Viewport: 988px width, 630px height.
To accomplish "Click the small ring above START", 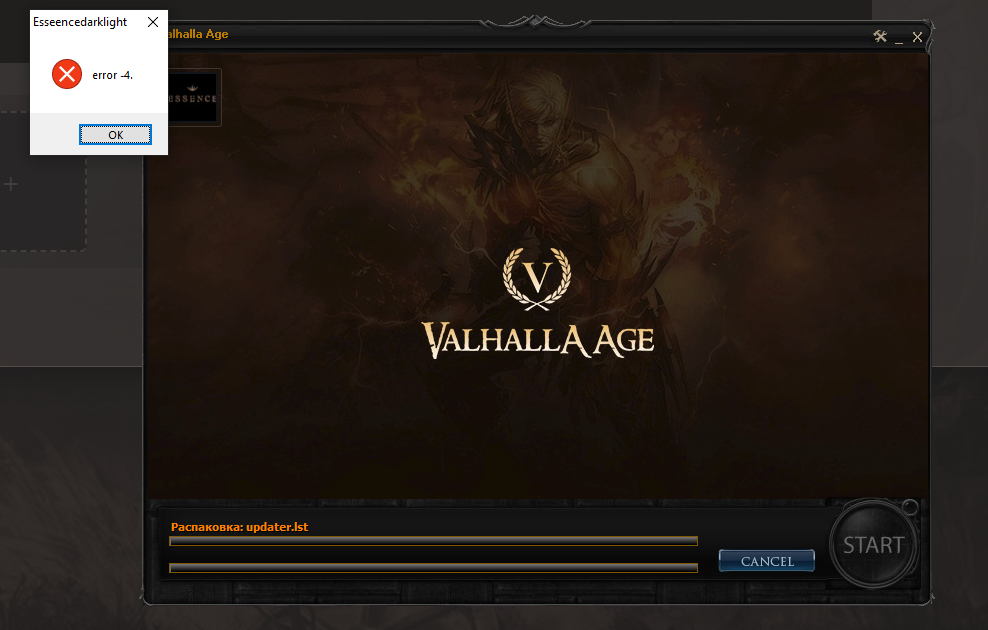I will (x=909, y=507).
